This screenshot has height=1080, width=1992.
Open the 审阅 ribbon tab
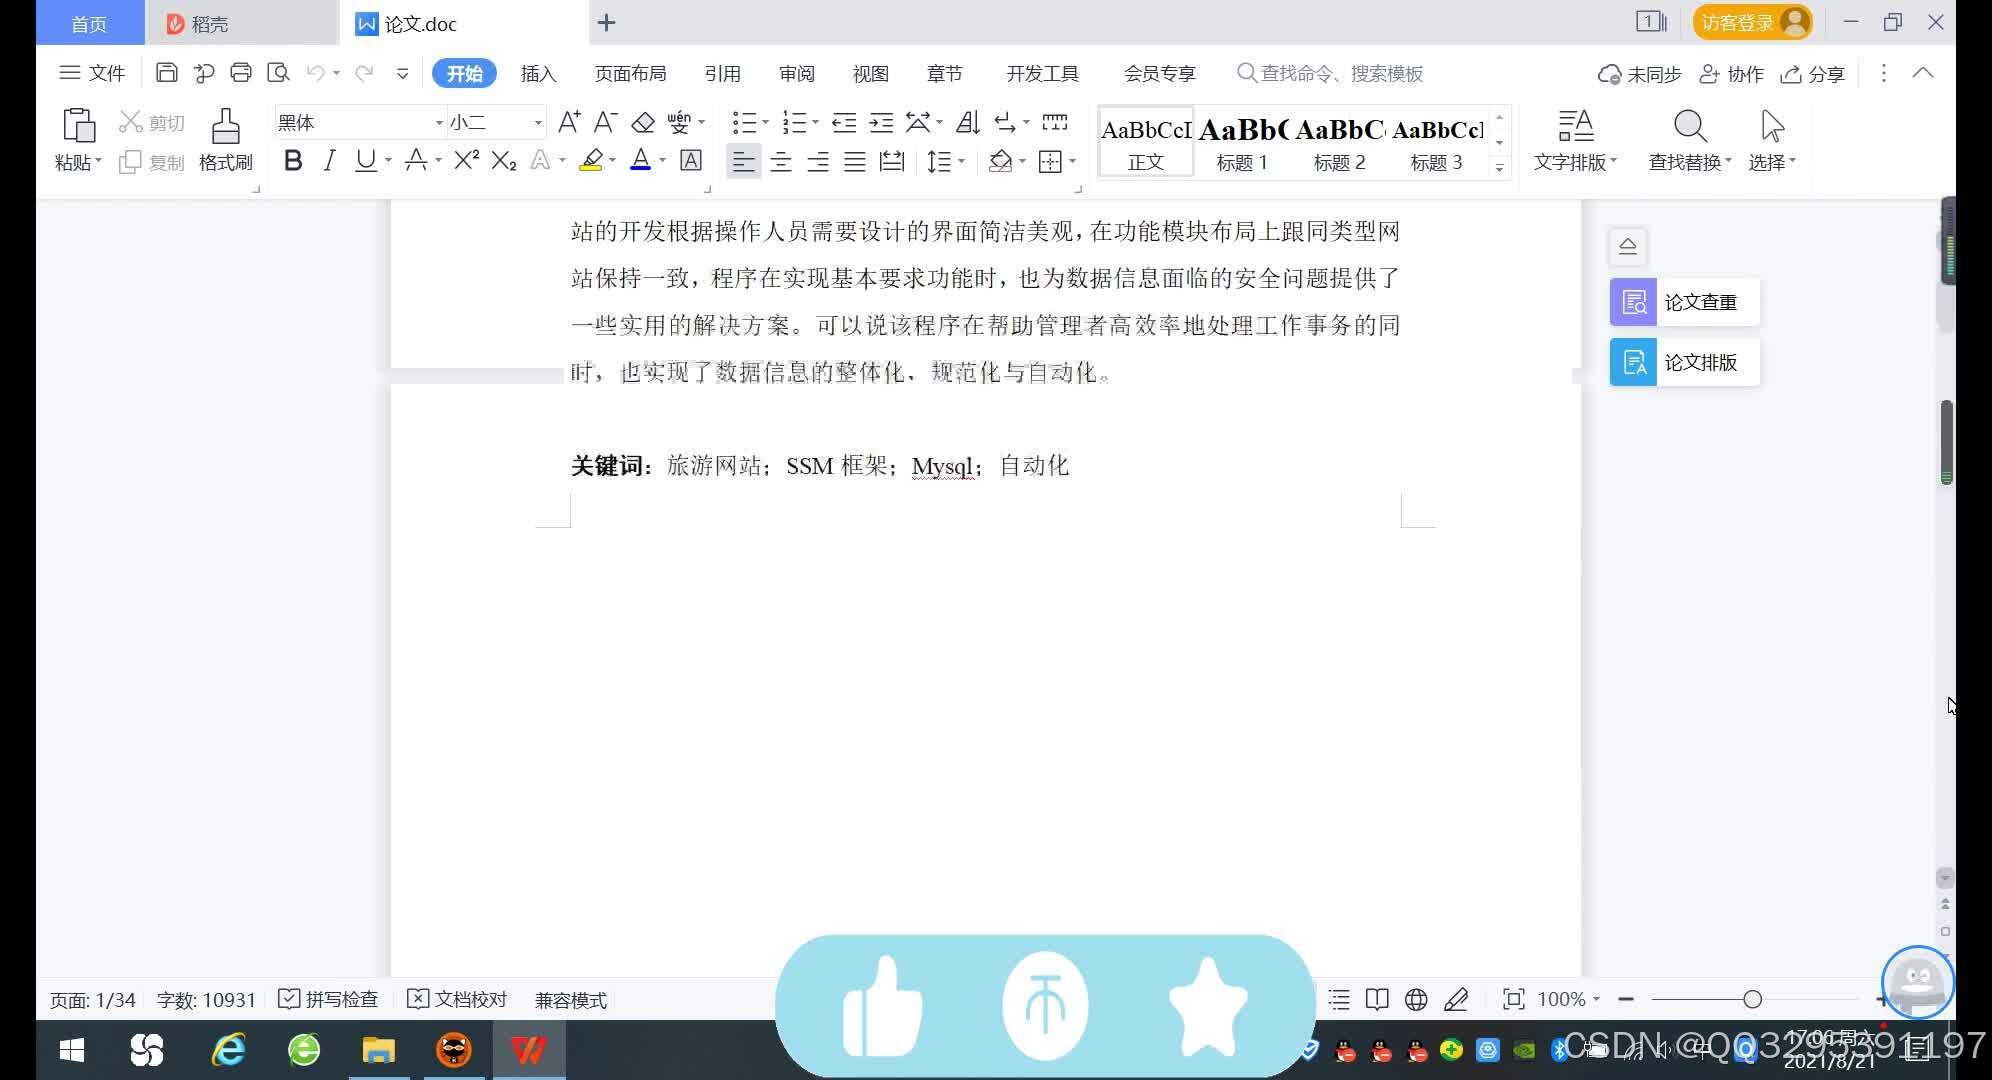pyautogui.click(x=797, y=74)
